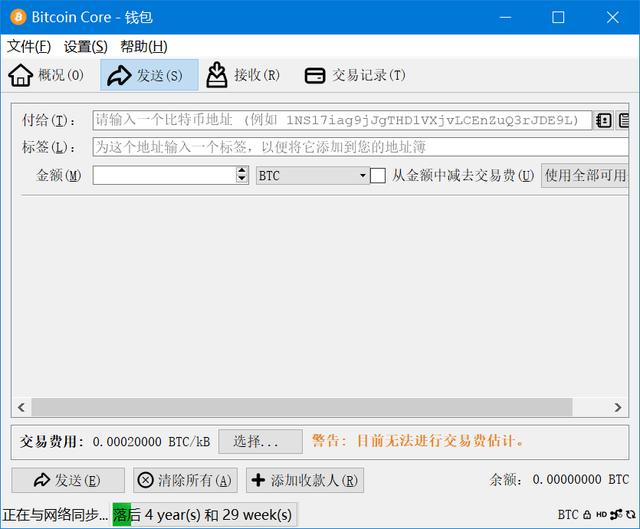The height and width of the screenshot is (529, 640).
Task: Tick 从金额中减去交易费(U) checkbox
Action: click(378, 176)
